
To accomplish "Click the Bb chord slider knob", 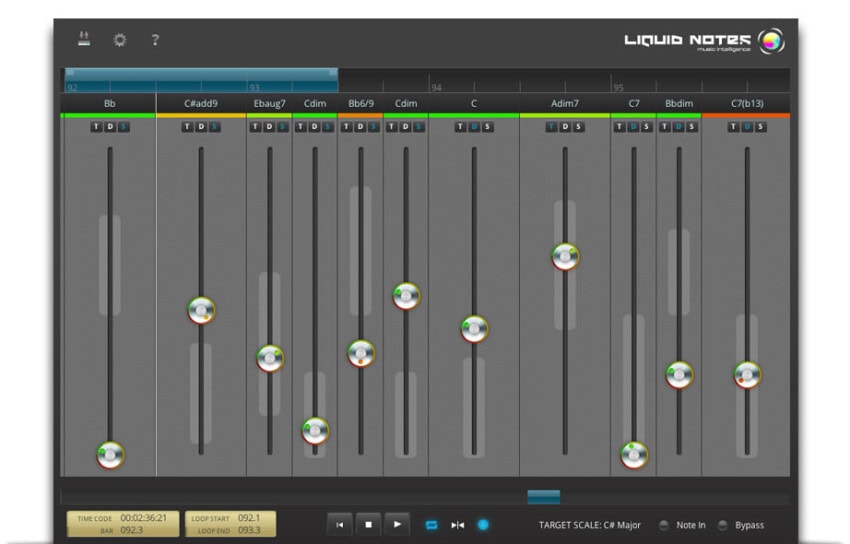I will pyautogui.click(x=110, y=455).
